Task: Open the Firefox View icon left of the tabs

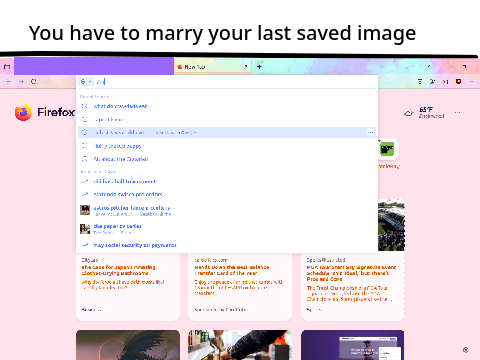Action: click(7, 67)
